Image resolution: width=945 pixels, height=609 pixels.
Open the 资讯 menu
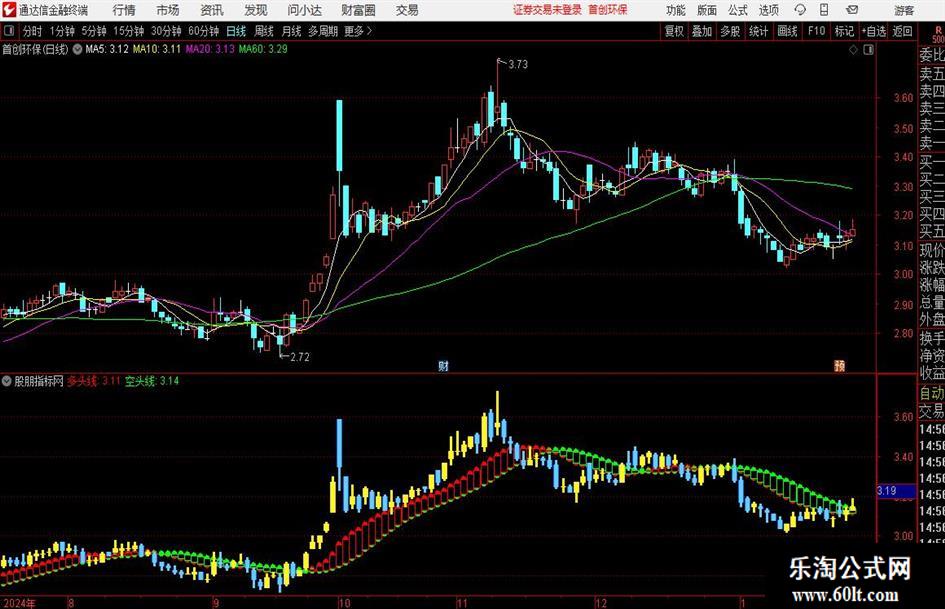212,10
